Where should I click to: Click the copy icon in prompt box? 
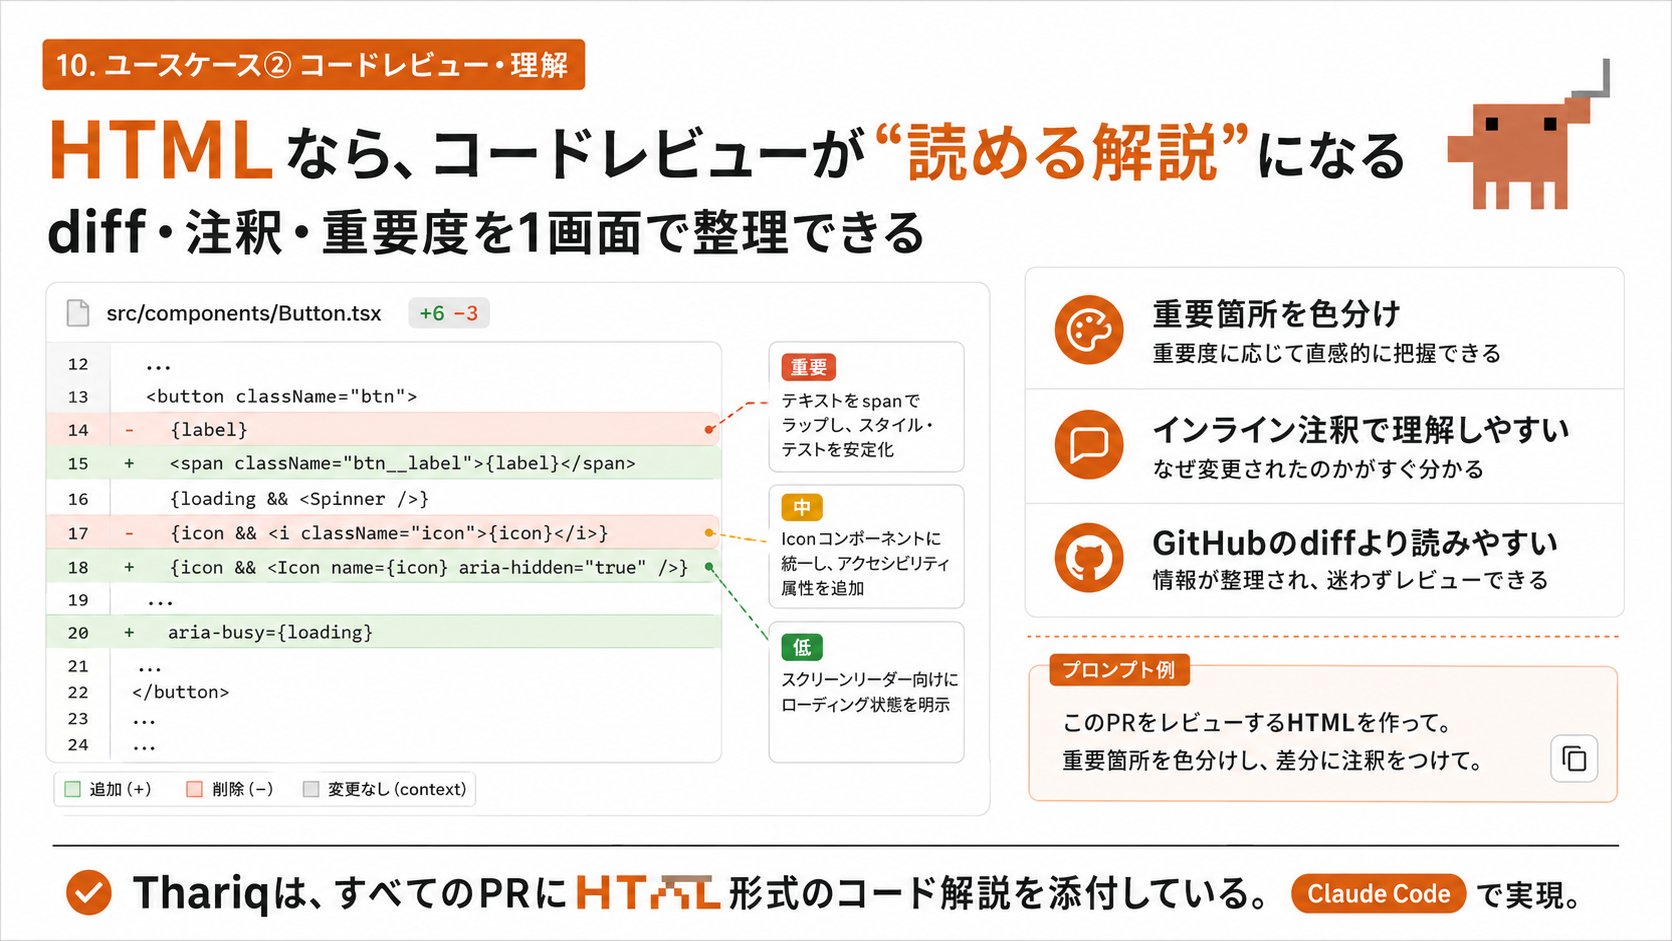(1574, 759)
